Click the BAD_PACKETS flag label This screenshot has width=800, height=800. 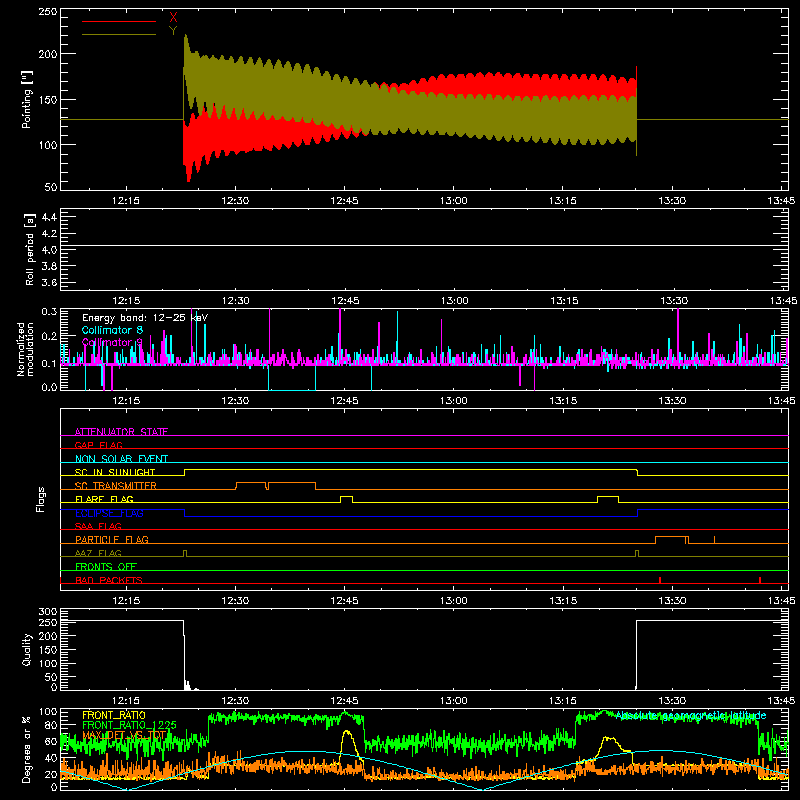pos(108,580)
